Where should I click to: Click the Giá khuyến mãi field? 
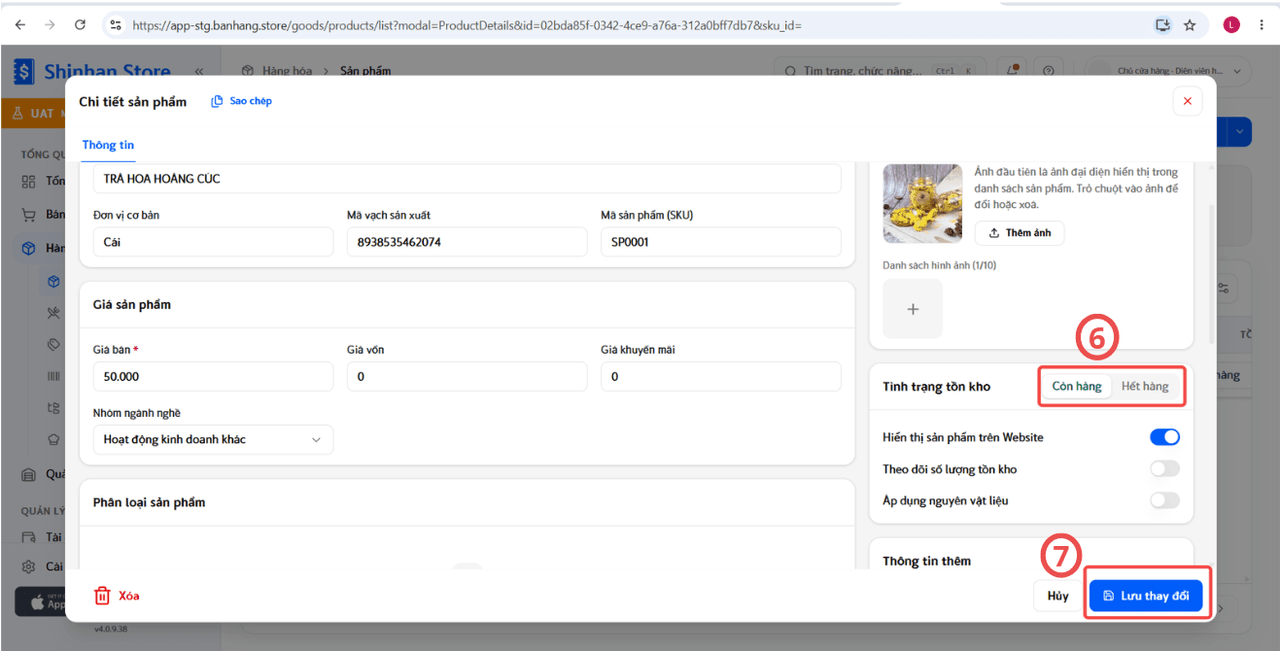coord(721,377)
